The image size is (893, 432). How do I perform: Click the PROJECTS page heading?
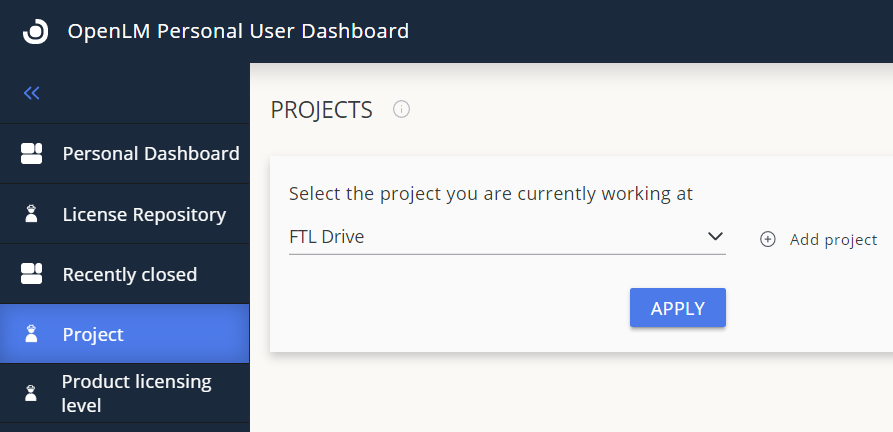coord(322,110)
